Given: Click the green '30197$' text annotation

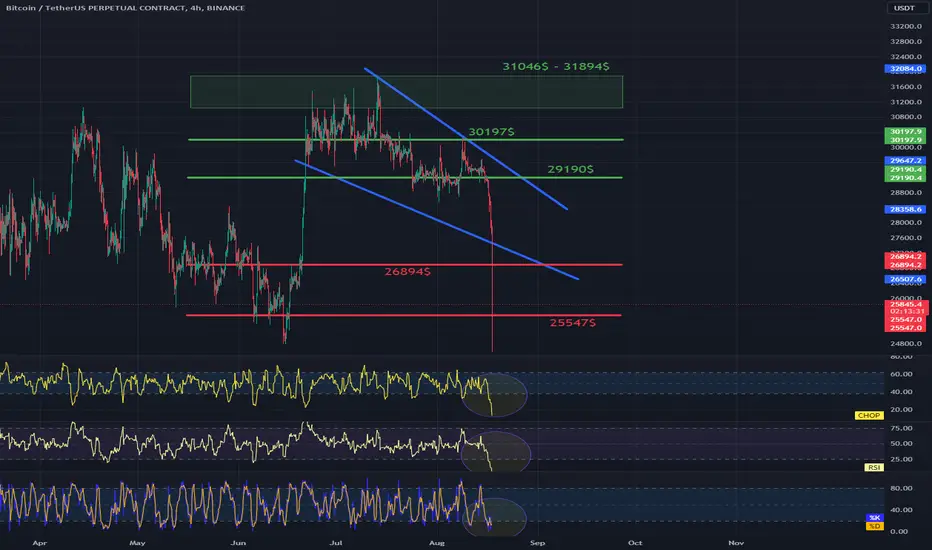Looking at the screenshot, I should [492, 132].
